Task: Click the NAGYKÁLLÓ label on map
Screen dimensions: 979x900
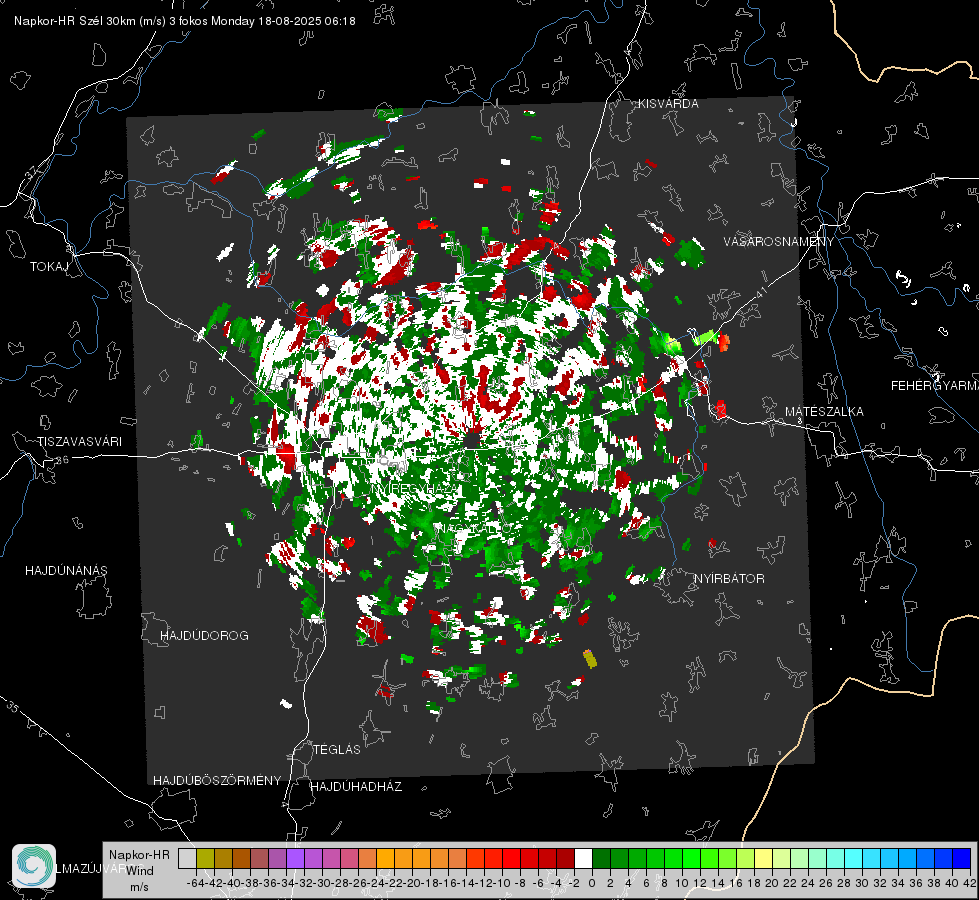Action: (473, 528)
